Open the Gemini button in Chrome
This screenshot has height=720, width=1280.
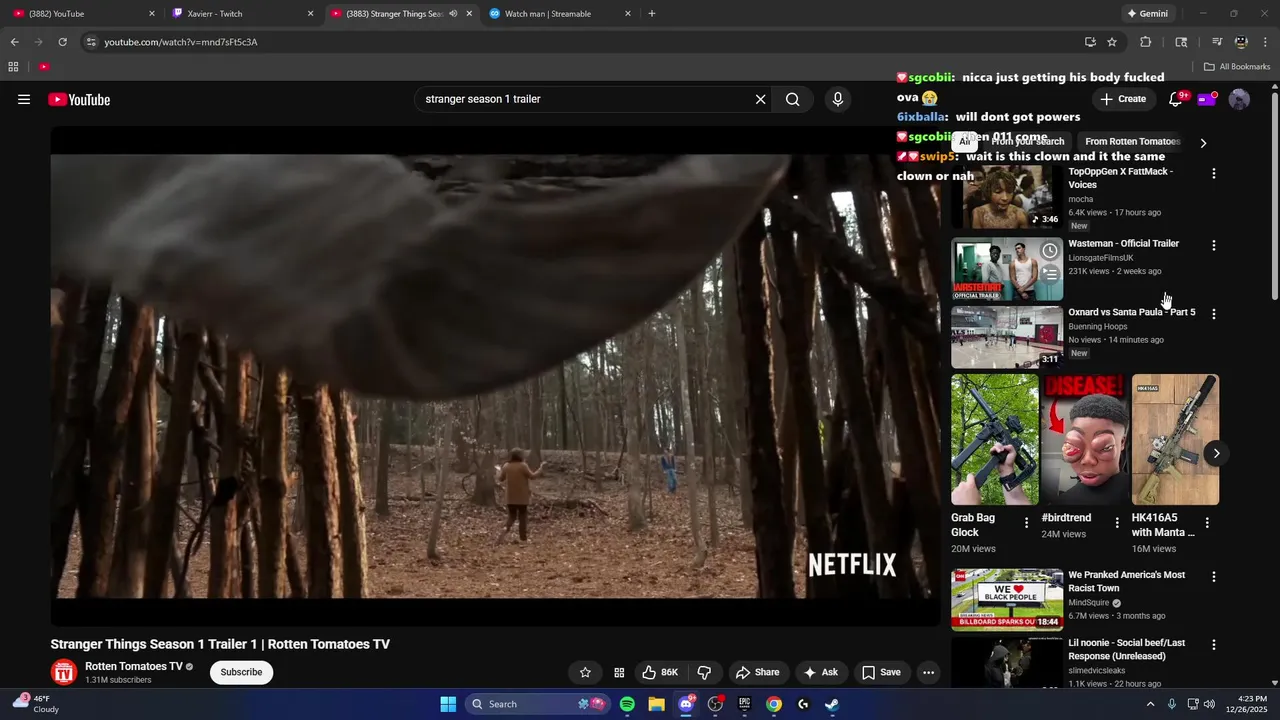1147,14
